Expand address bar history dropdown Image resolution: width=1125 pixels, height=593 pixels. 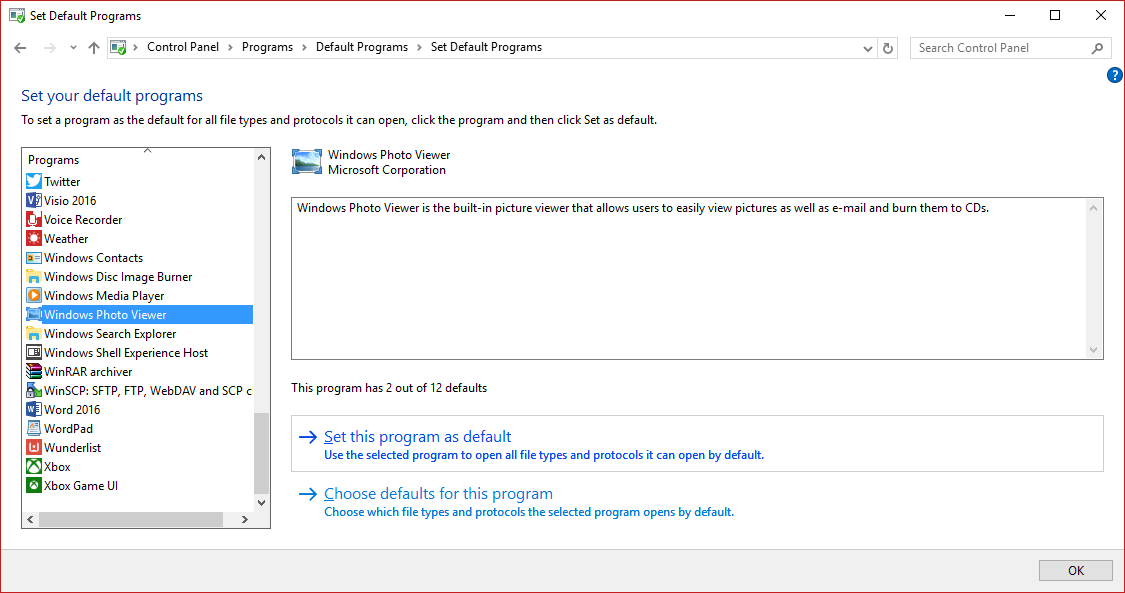tap(868, 48)
